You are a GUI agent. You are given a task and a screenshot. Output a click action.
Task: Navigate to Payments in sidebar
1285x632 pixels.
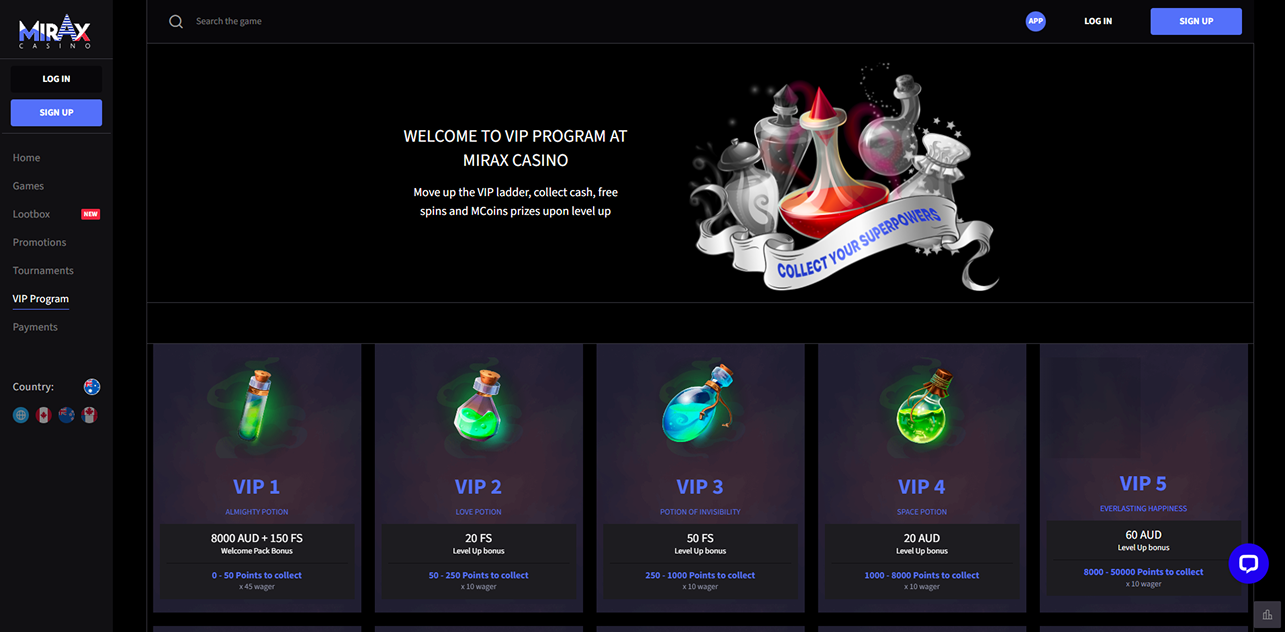click(x=35, y=327)
